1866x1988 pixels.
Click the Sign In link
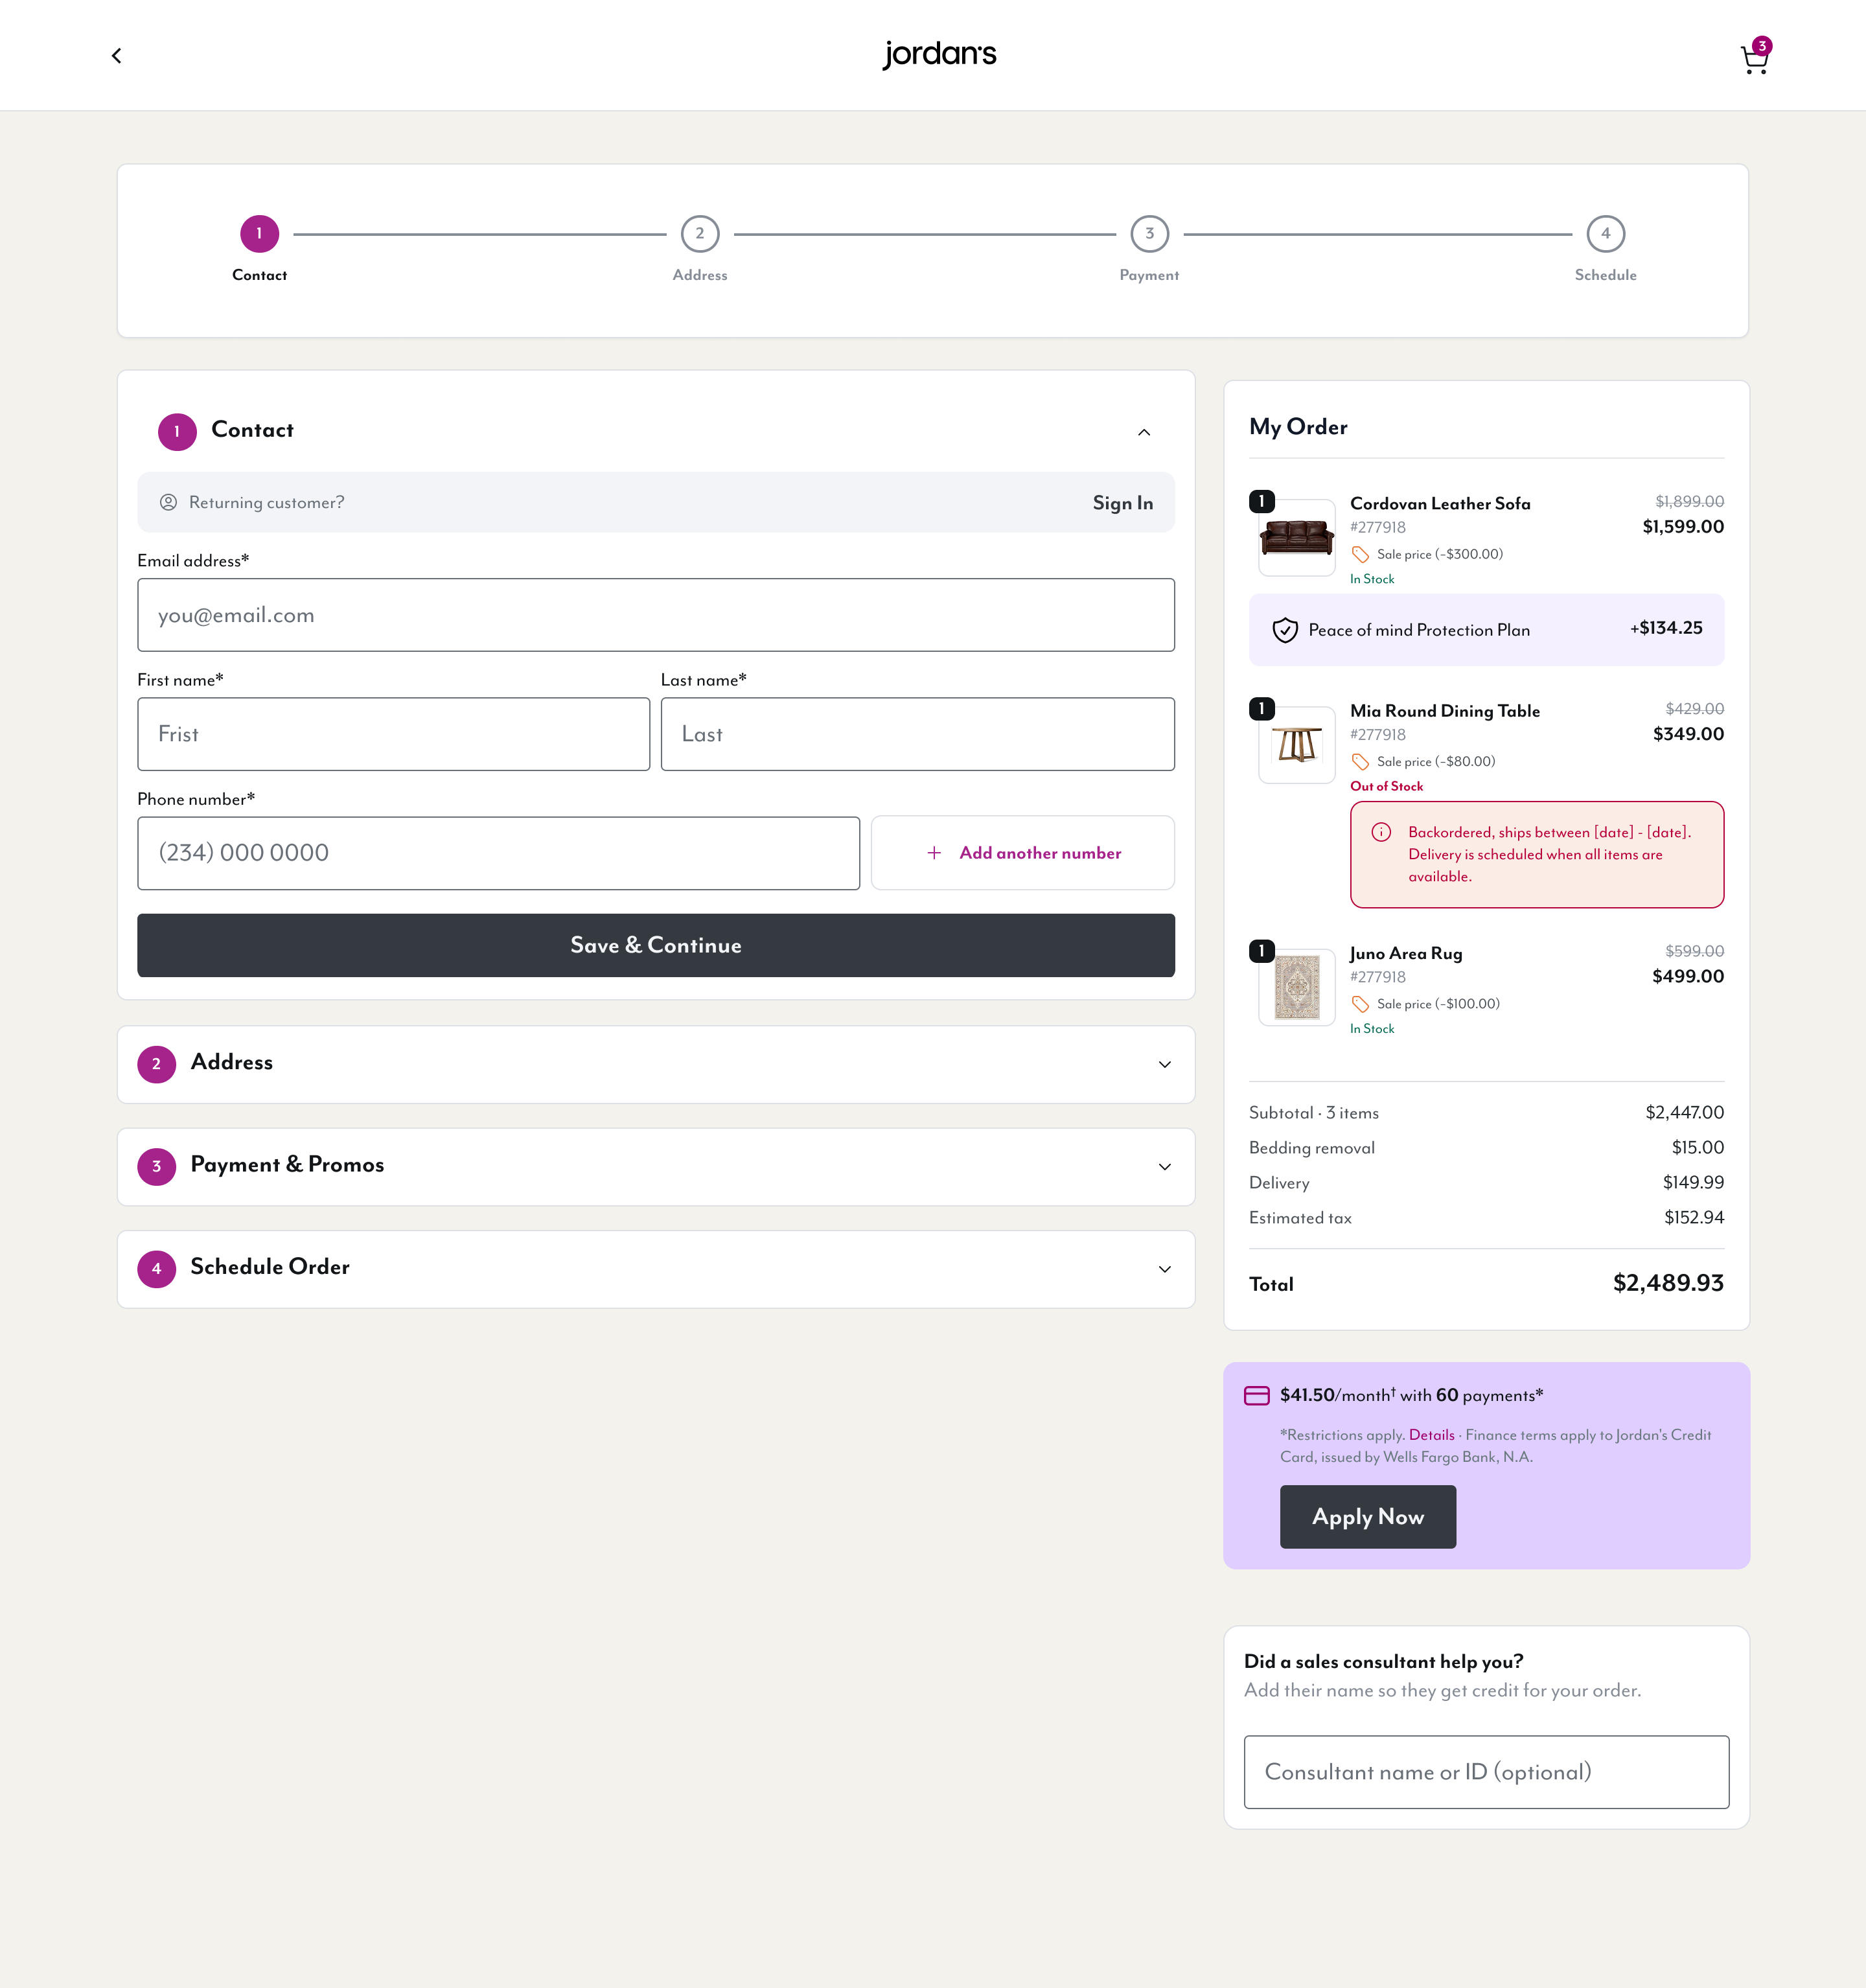(1123, 503)
